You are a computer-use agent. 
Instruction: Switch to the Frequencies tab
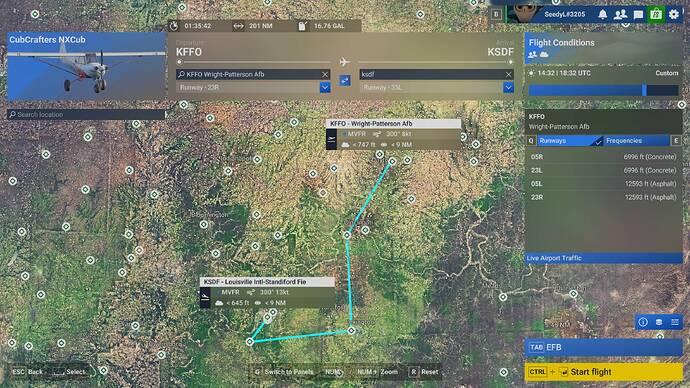[x=636, y=141]
